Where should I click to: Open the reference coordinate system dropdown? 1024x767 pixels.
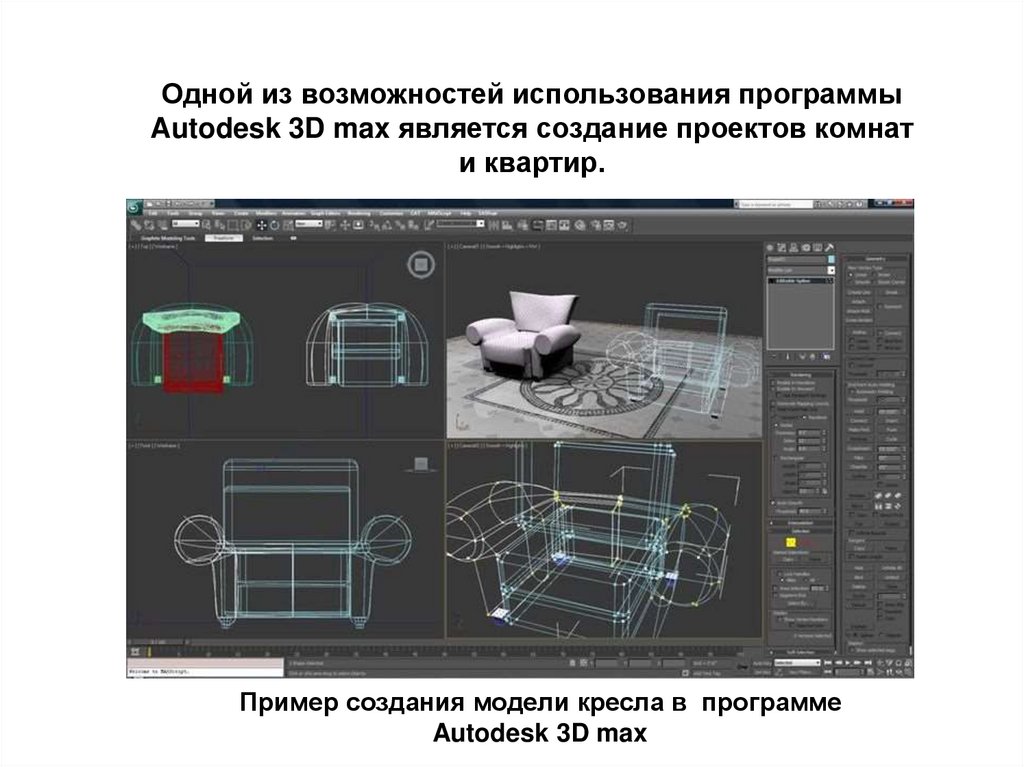click(x=308, y=224)
